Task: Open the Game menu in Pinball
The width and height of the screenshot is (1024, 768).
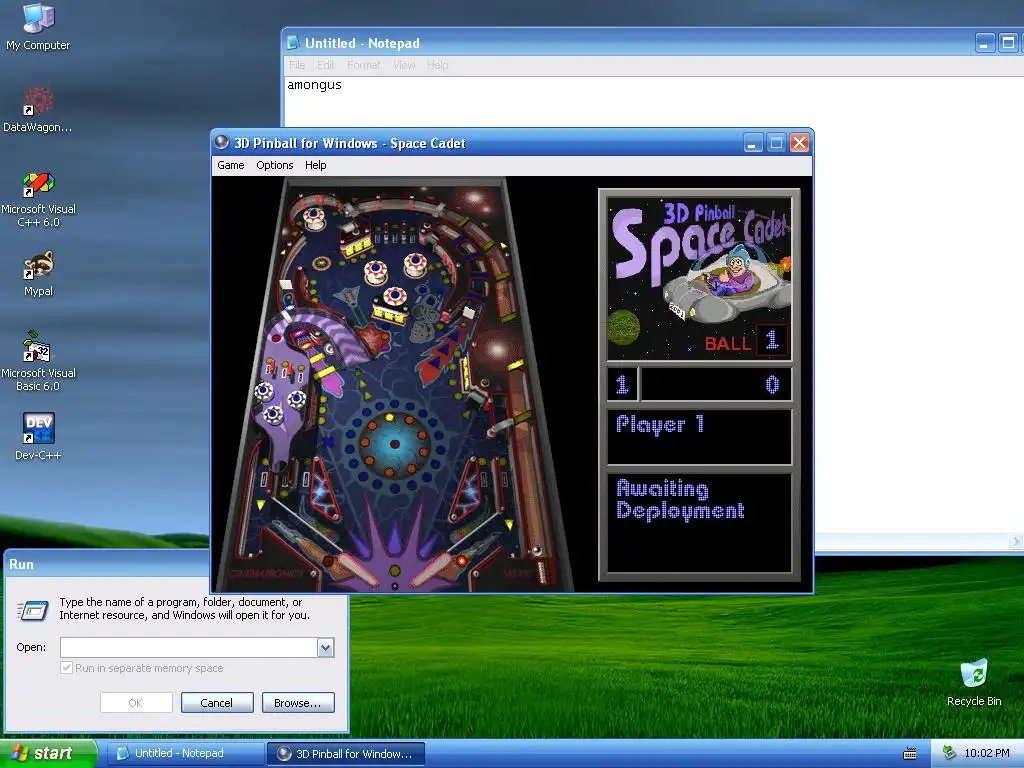Action: (x=231, y=165)
